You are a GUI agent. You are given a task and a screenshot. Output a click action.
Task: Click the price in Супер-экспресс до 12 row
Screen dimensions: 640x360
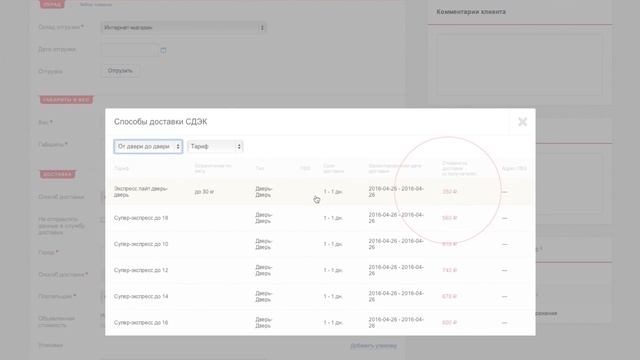tap(449, 270)
